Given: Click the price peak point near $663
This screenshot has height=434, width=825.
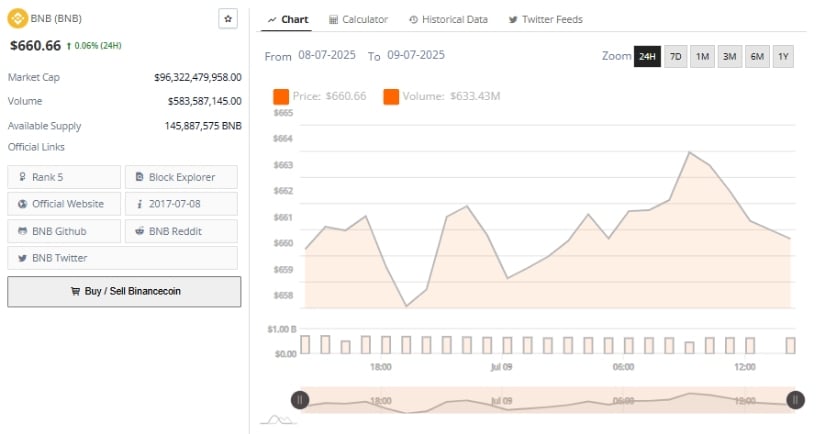Looking at the screenshot, I should pyautogui.click(x=689, y=152).
